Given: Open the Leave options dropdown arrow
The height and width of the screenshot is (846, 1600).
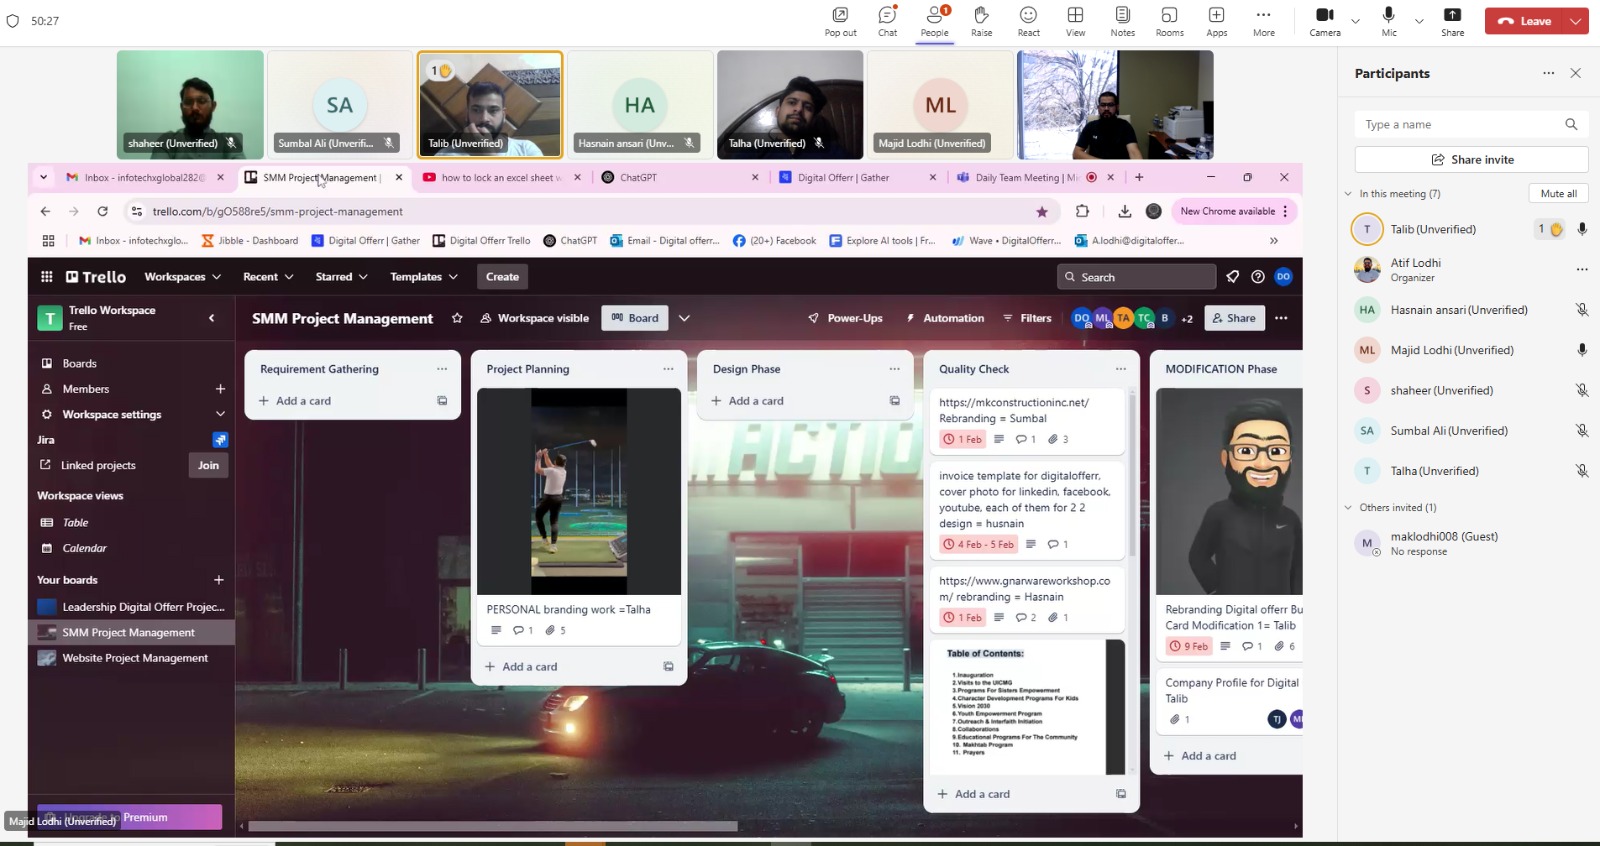Looking at the screenshot, I should 1576,21.
